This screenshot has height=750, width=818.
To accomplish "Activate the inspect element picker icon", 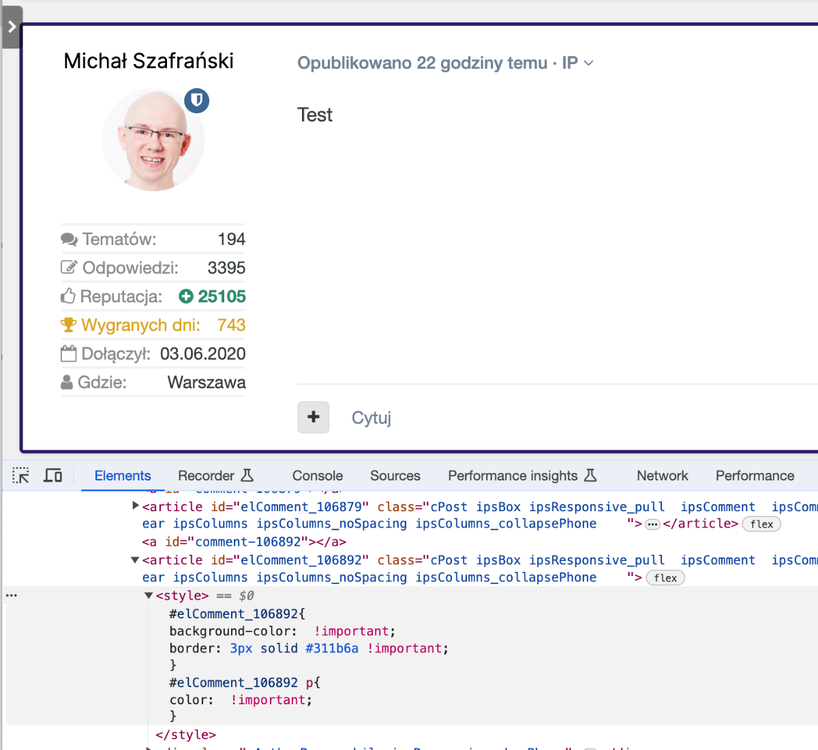I will [x=21, y=476].
